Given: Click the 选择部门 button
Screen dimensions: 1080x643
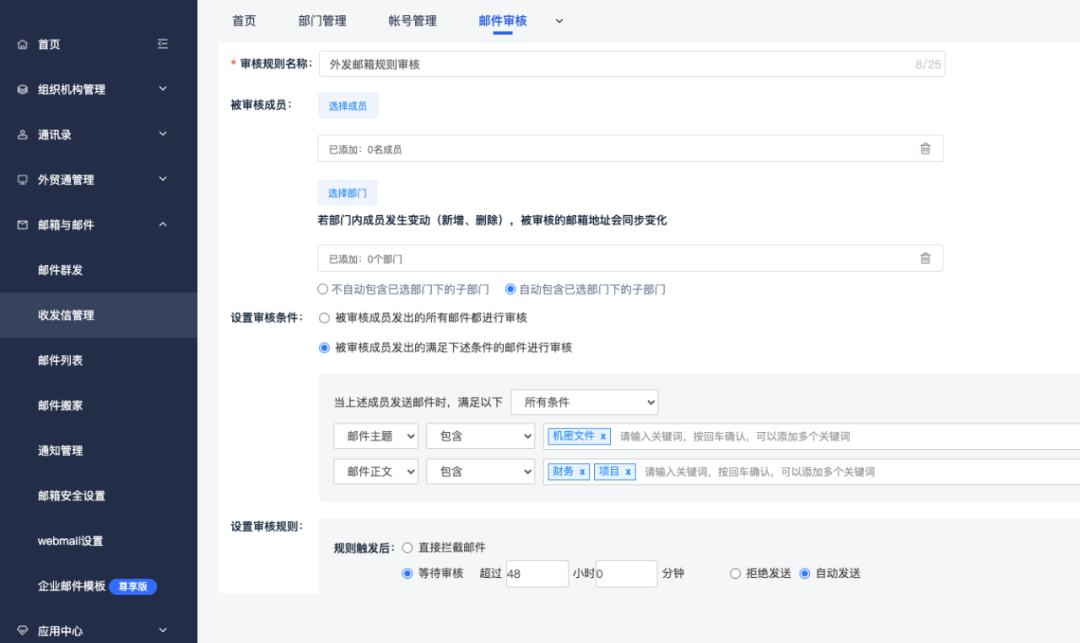Looking at the screenshot, I should click(347, 192).
